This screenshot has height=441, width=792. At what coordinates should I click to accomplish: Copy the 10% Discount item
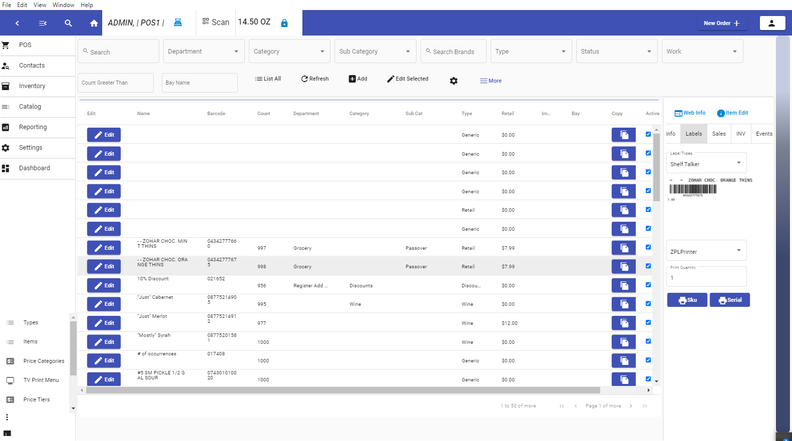[x=624, y=285]
